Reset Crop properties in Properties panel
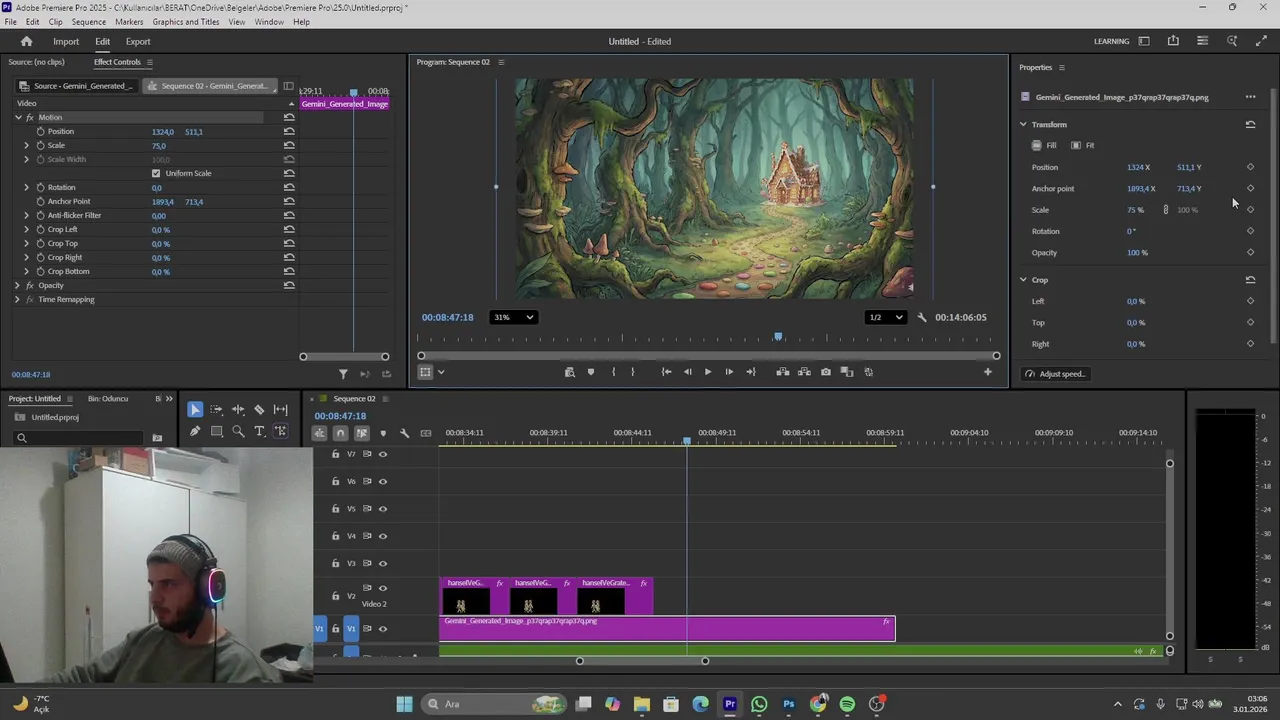The image size is (1280, 720). point(1250,280)
